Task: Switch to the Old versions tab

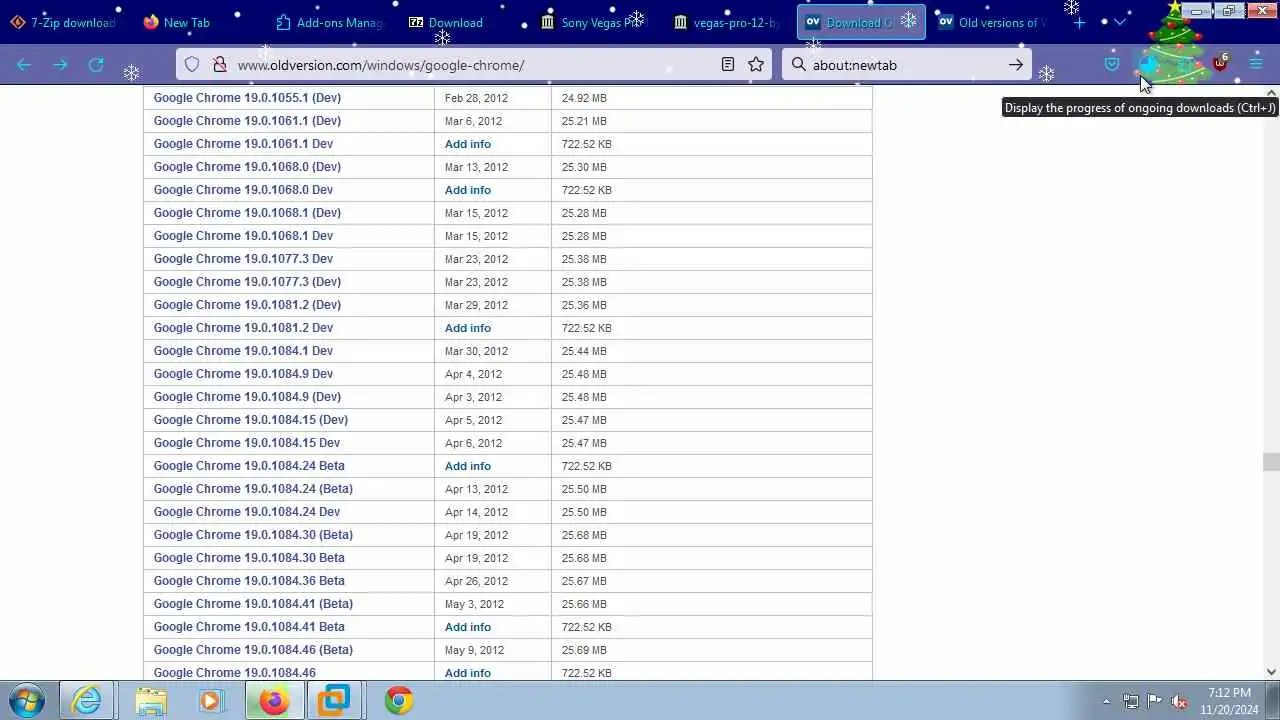Action: [992, 22]
